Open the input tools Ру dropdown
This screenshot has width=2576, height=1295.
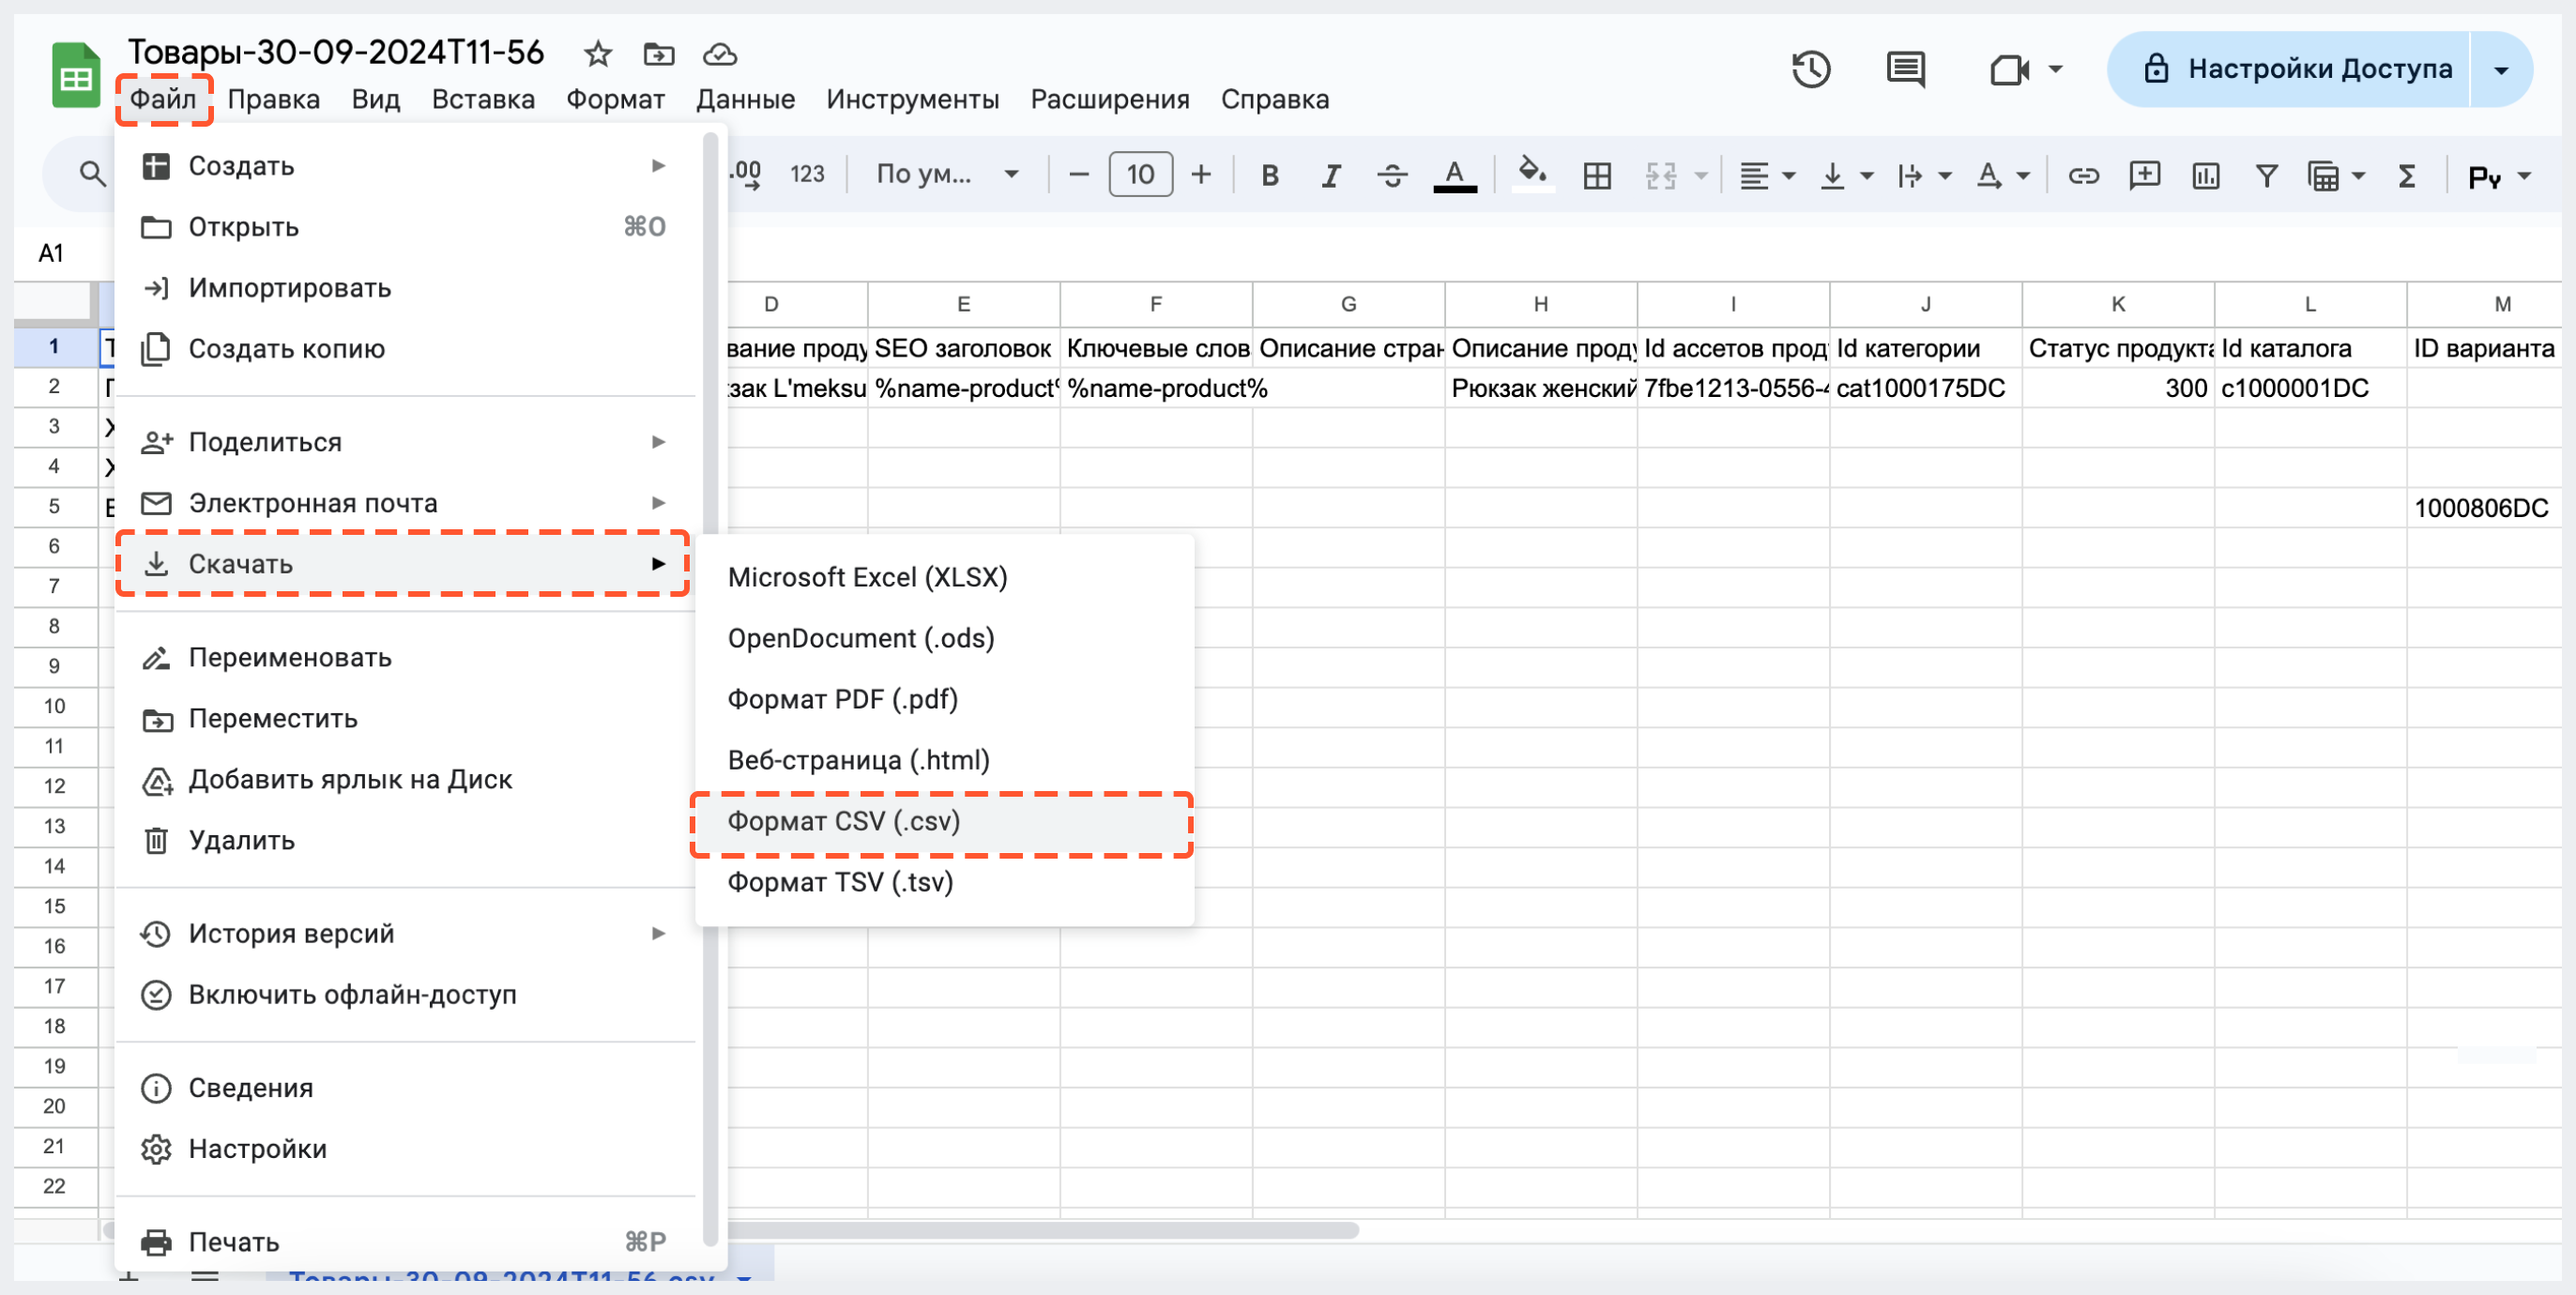click(2499, 176)
